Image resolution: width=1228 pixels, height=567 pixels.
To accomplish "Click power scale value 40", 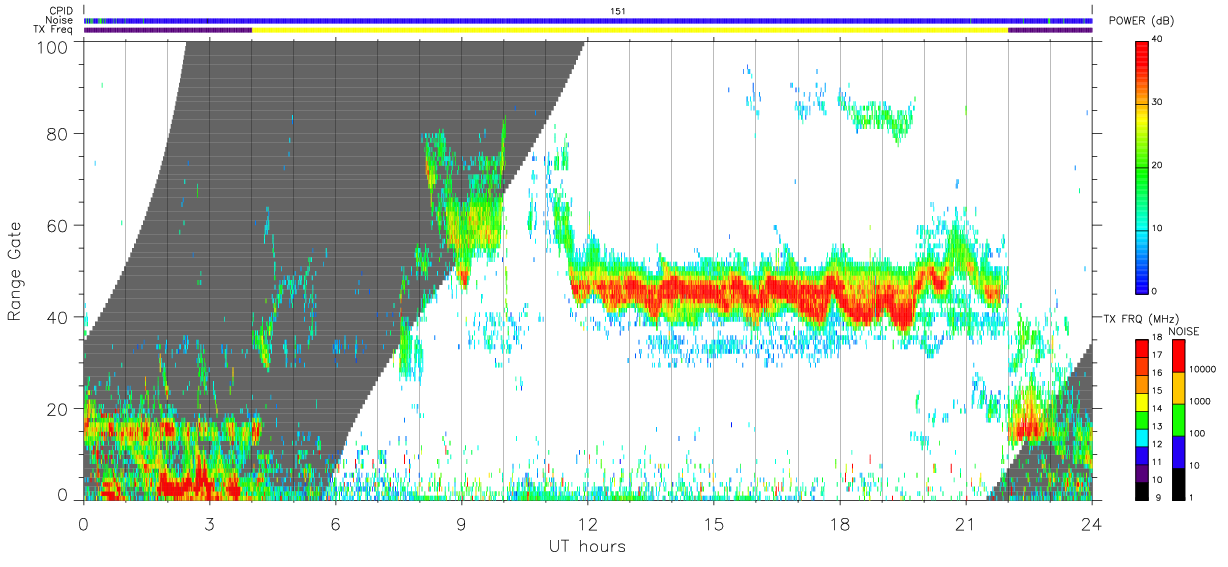I will (x=1159, y=40).
